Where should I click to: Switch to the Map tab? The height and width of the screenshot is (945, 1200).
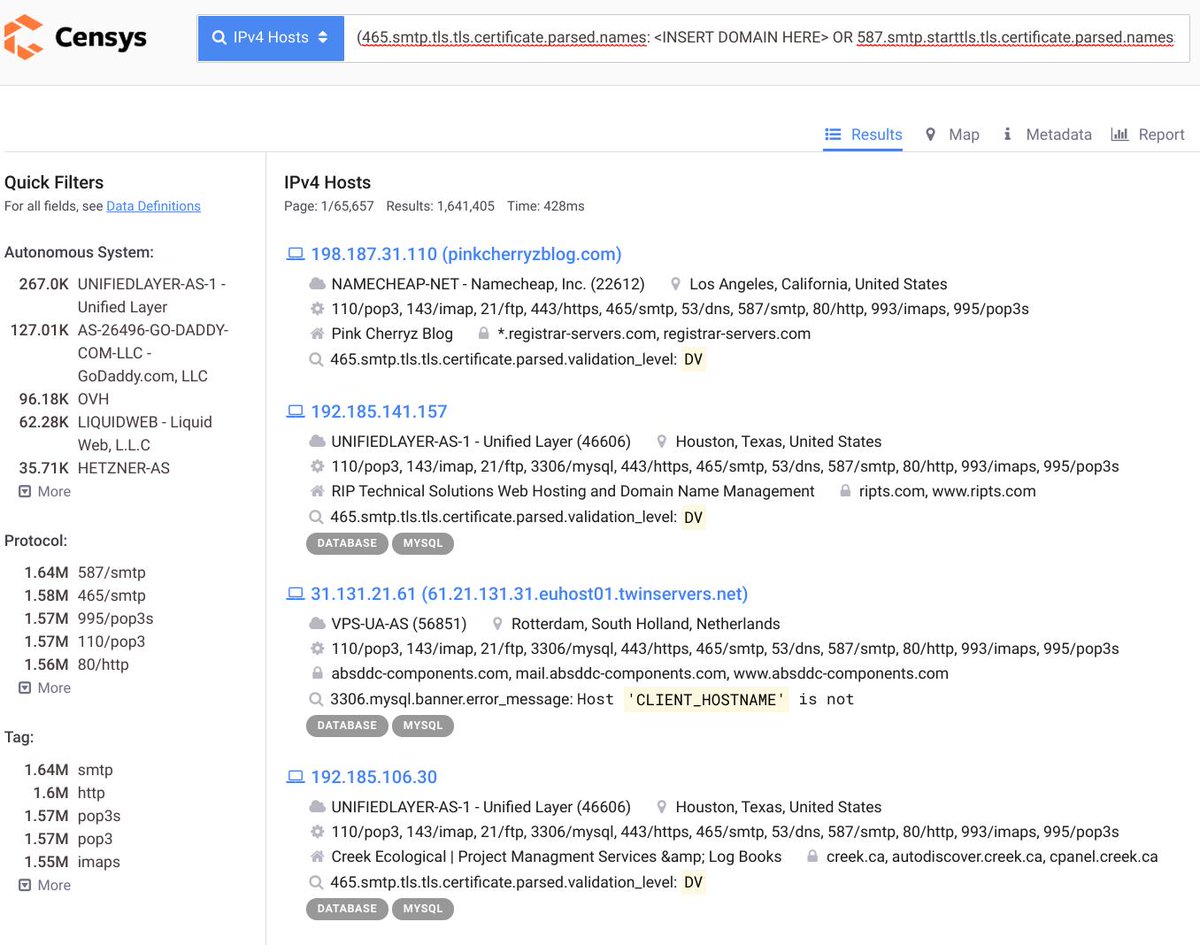point(952,134)
